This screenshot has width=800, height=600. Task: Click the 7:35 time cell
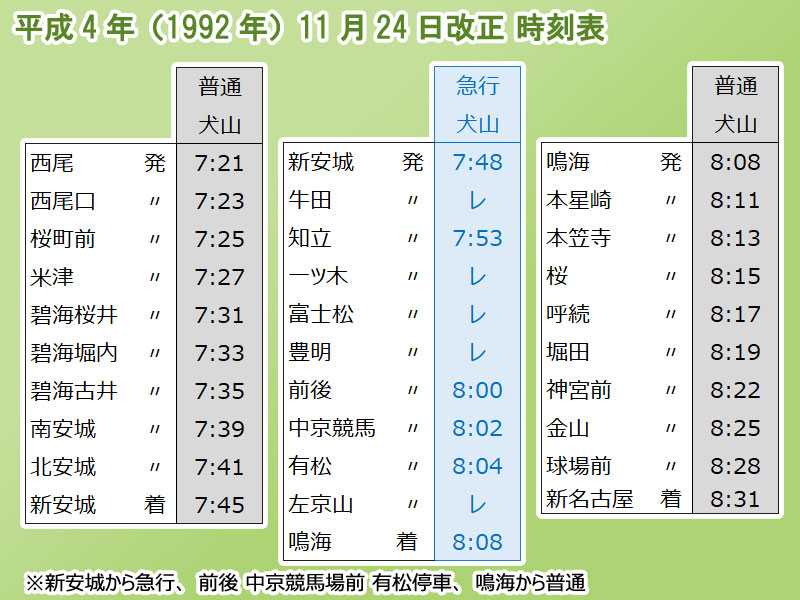click(x=219, y=391)
